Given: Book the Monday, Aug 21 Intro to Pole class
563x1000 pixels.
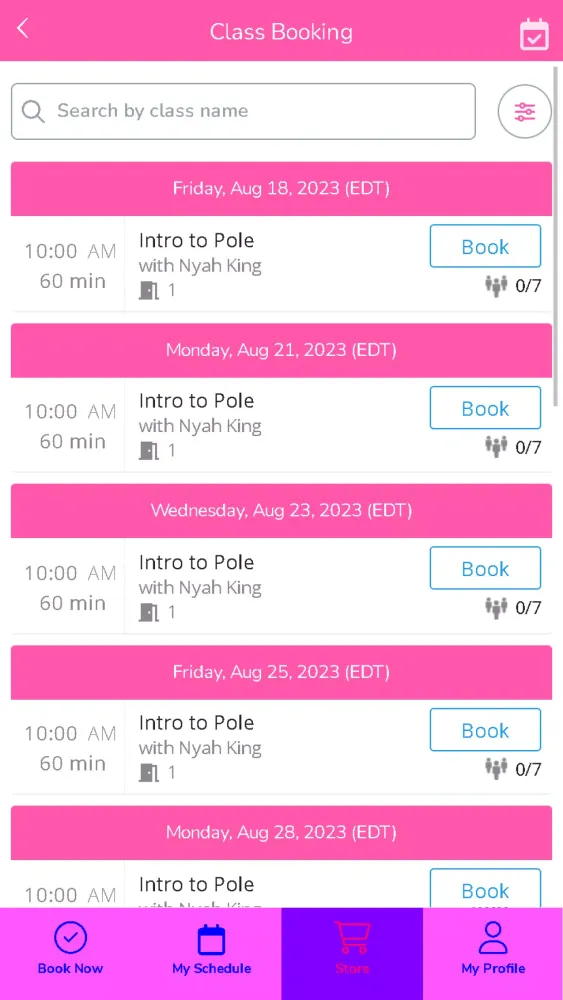Looking at the screenshot, I should pyautogui.click(x=485, y=408).
